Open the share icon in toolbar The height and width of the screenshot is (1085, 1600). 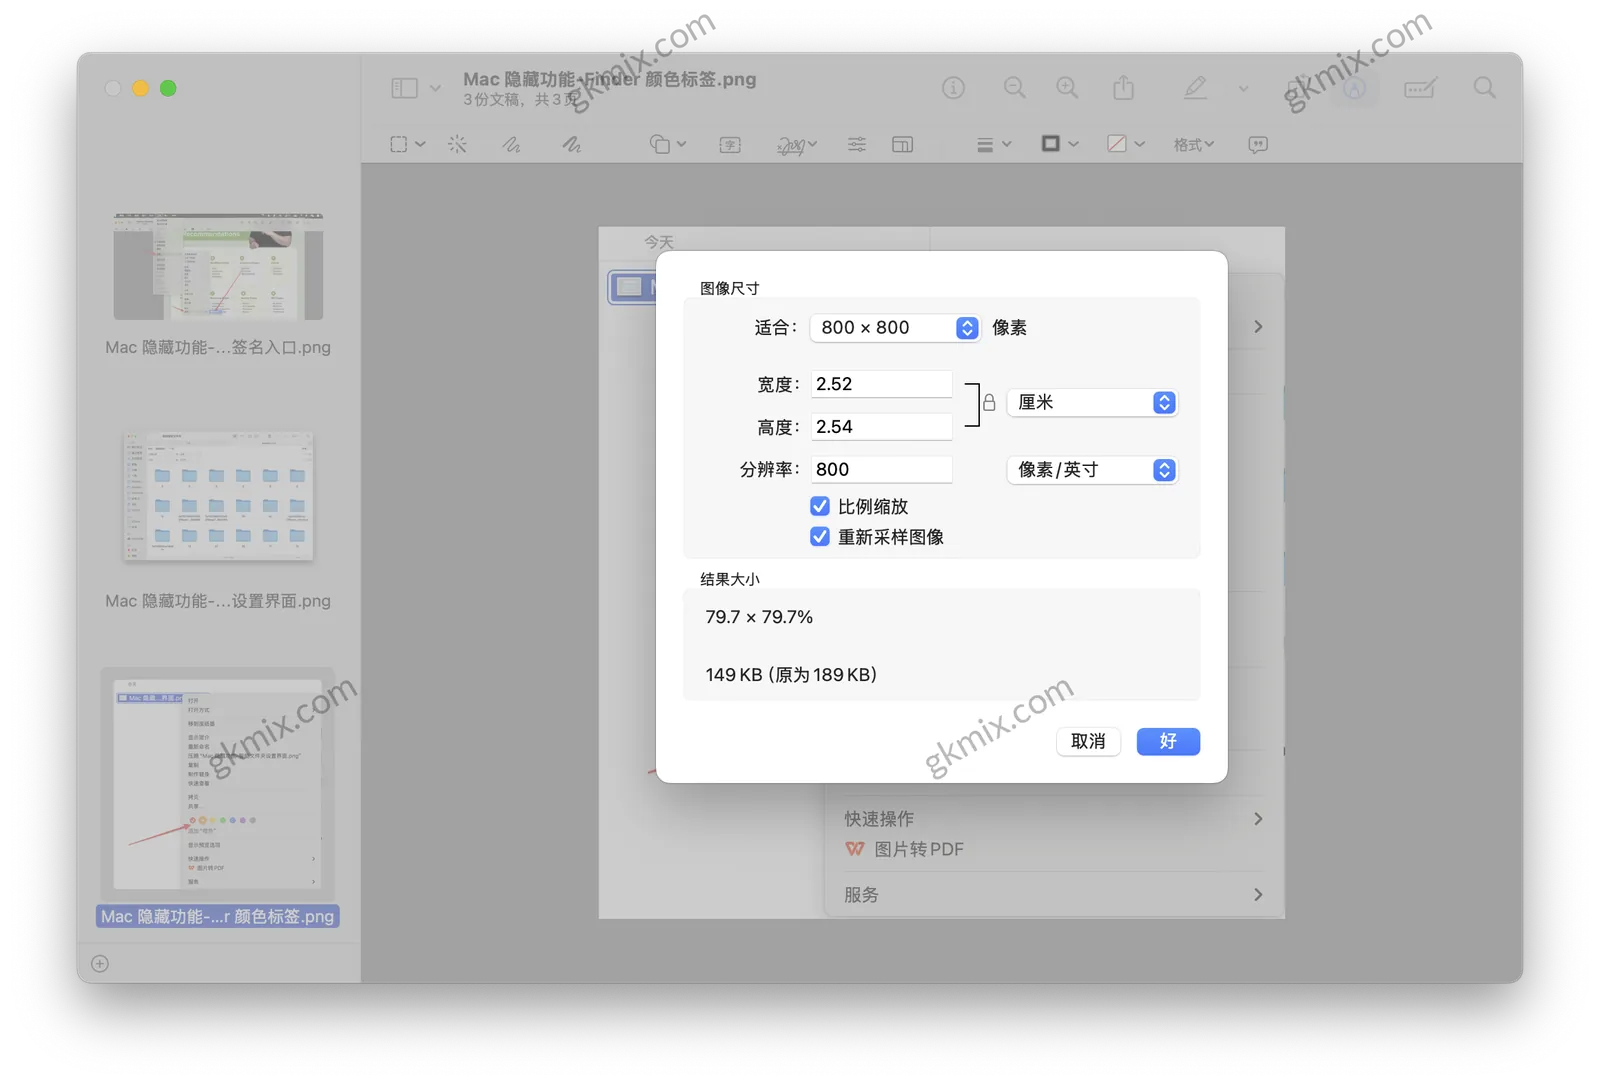point(1124,88)
